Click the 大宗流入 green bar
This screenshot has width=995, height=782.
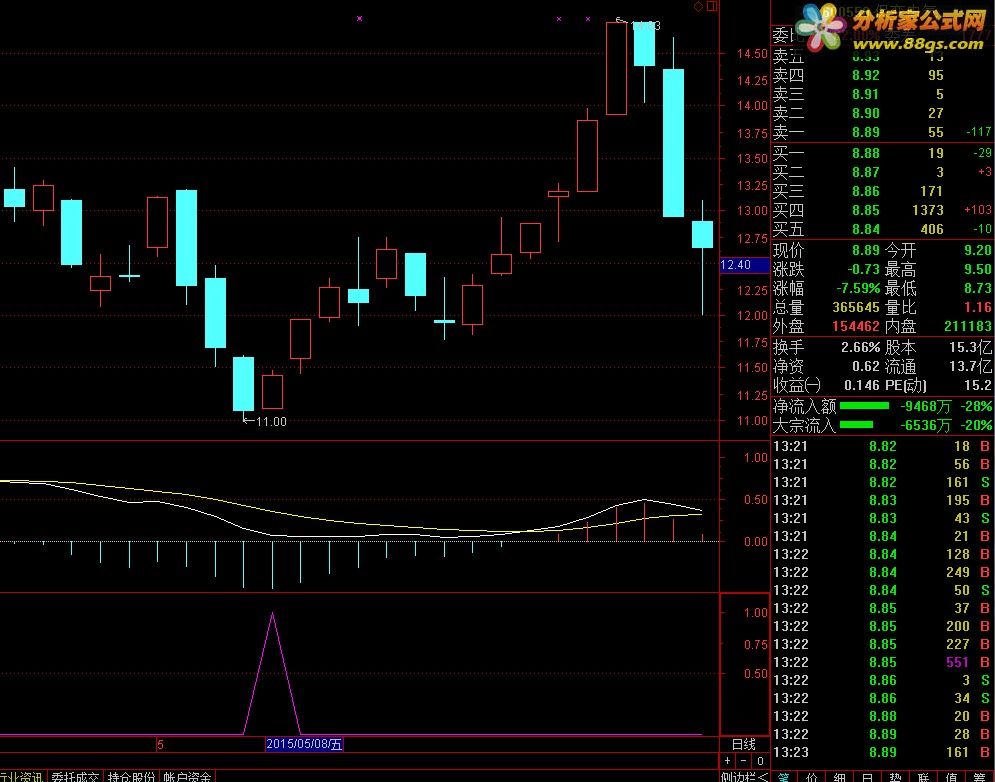pyautogui.click(x=856, y=425)
